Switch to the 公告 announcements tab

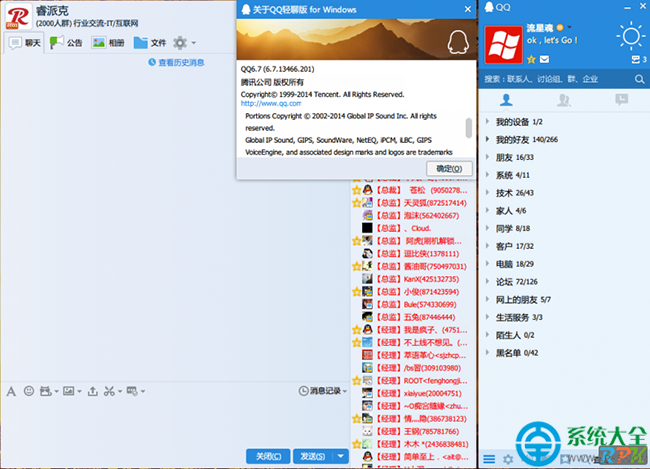(x=67, y=43)
